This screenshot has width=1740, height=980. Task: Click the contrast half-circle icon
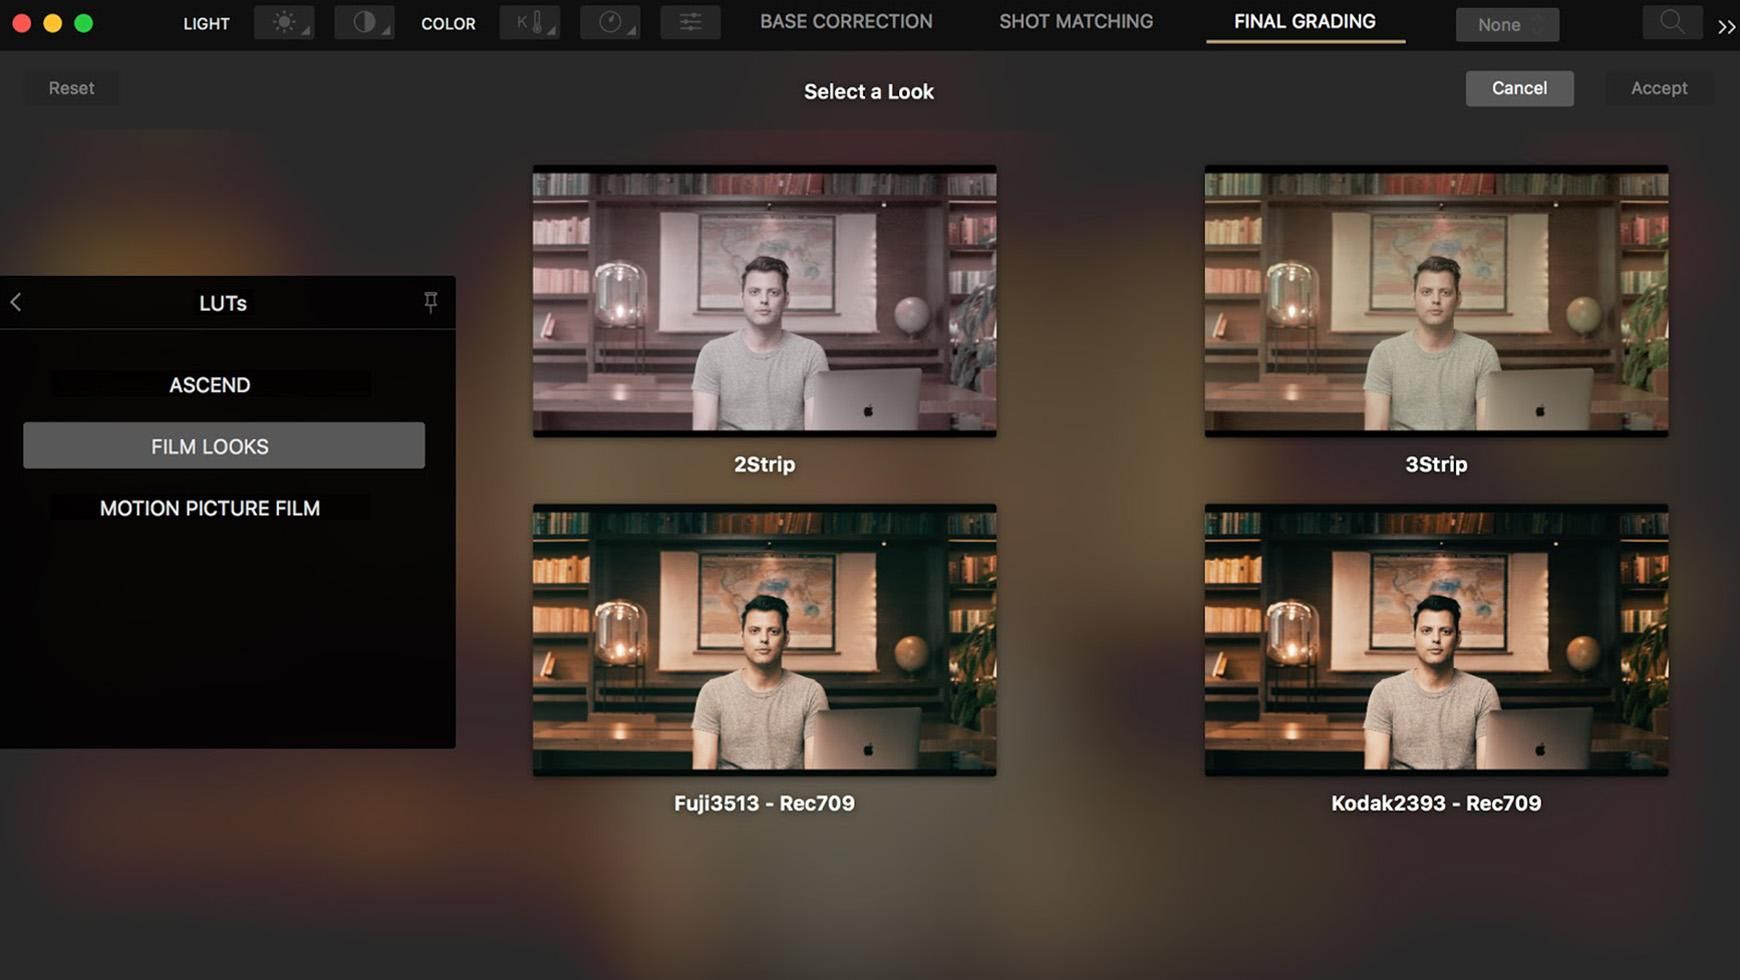pyautogui.click(x=364, y=23)
